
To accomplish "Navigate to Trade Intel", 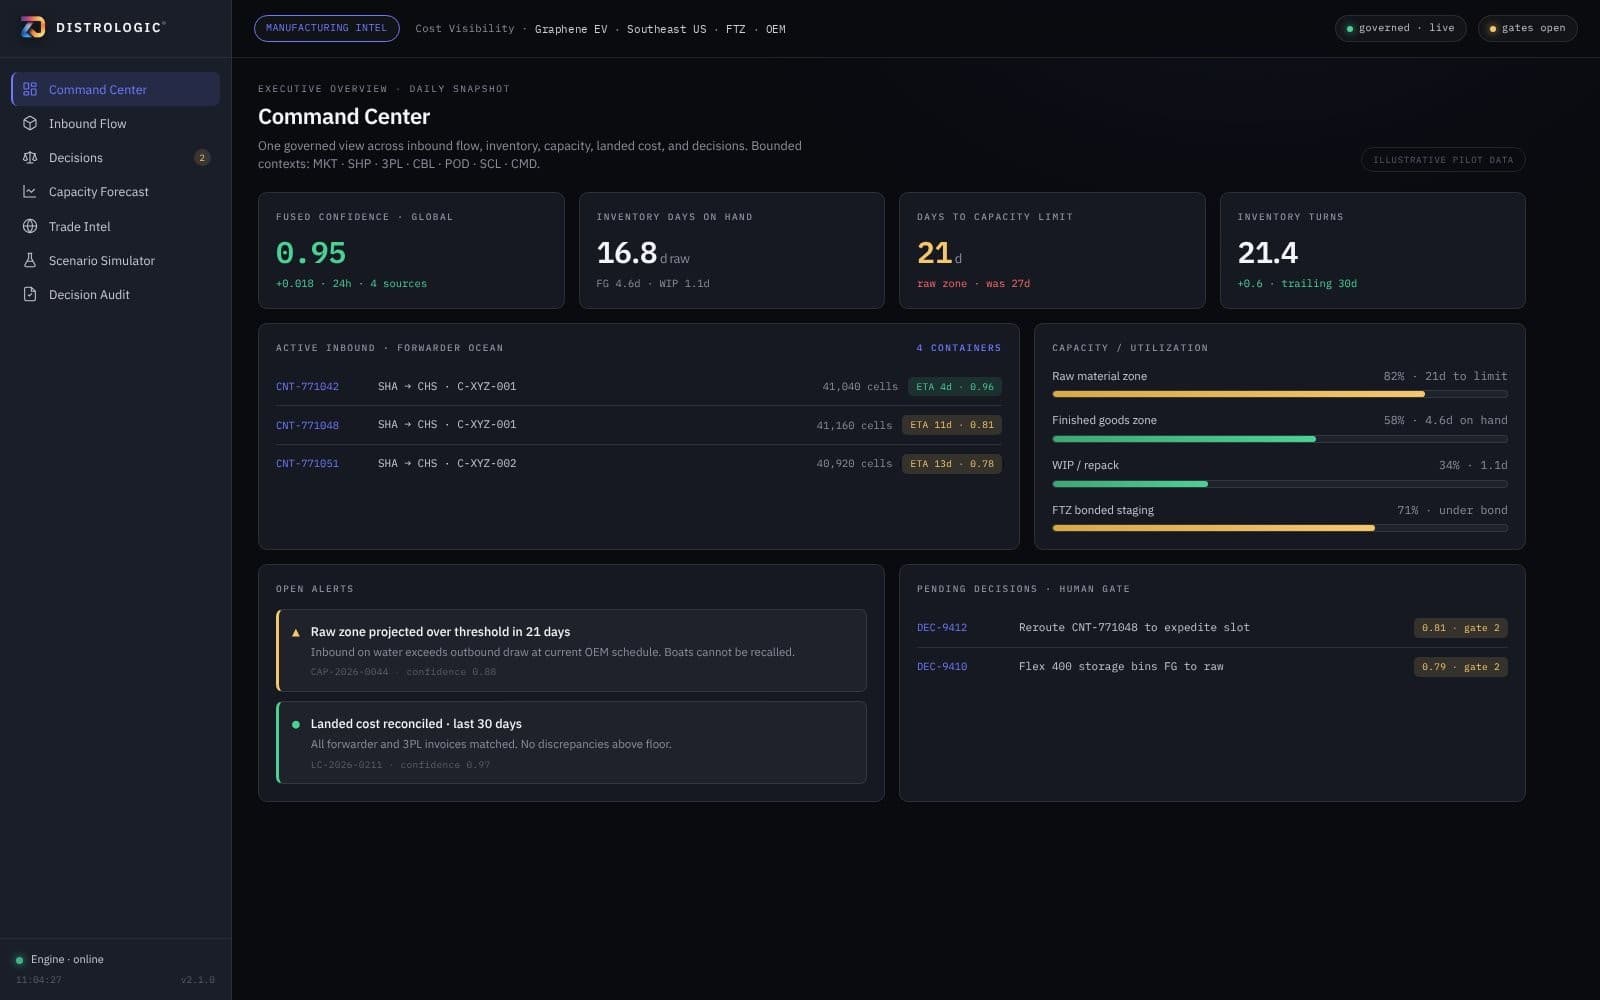I will coord(115,226).
